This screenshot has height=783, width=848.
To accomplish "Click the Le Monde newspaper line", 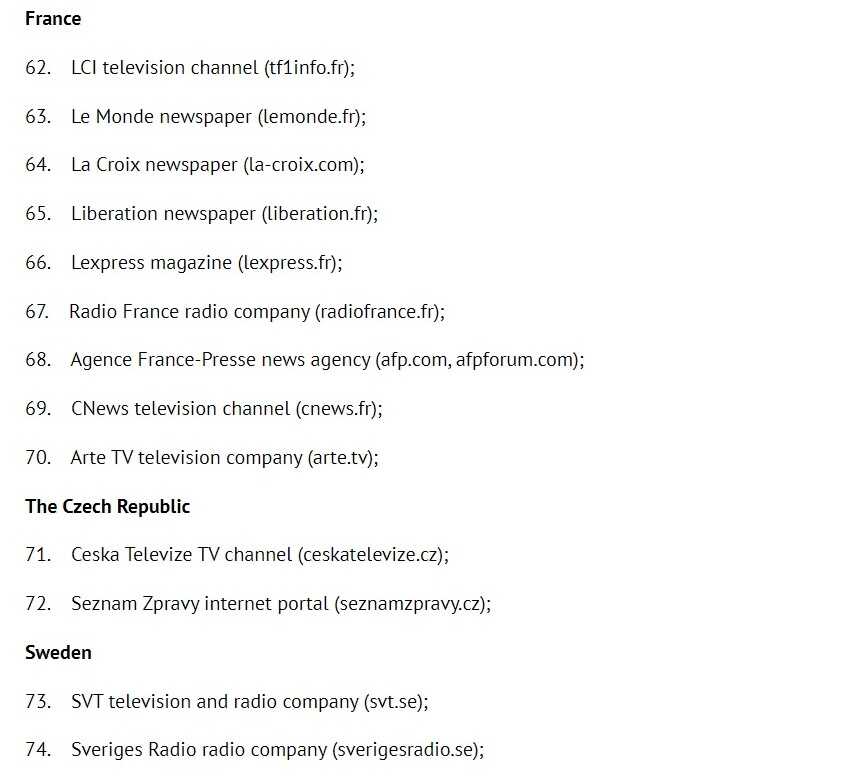I will (x=195, y=117).
